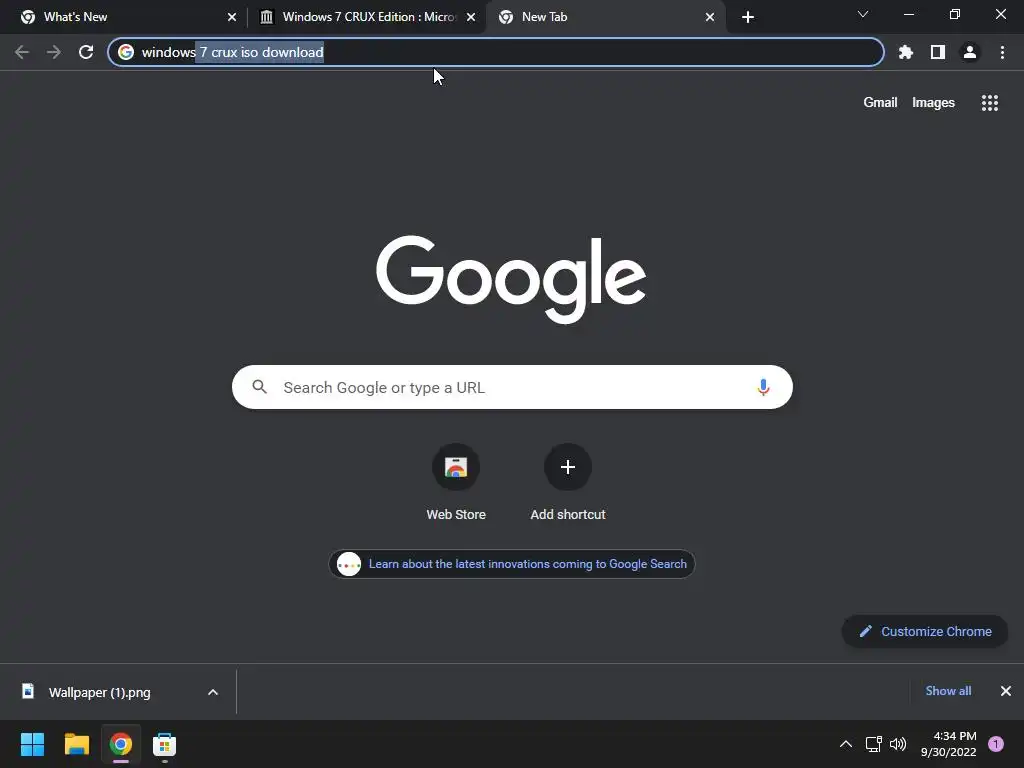Select the New Tab tab
This screenshot has height=768, width=1024.
pyautogui.click(x=604, y=17)
